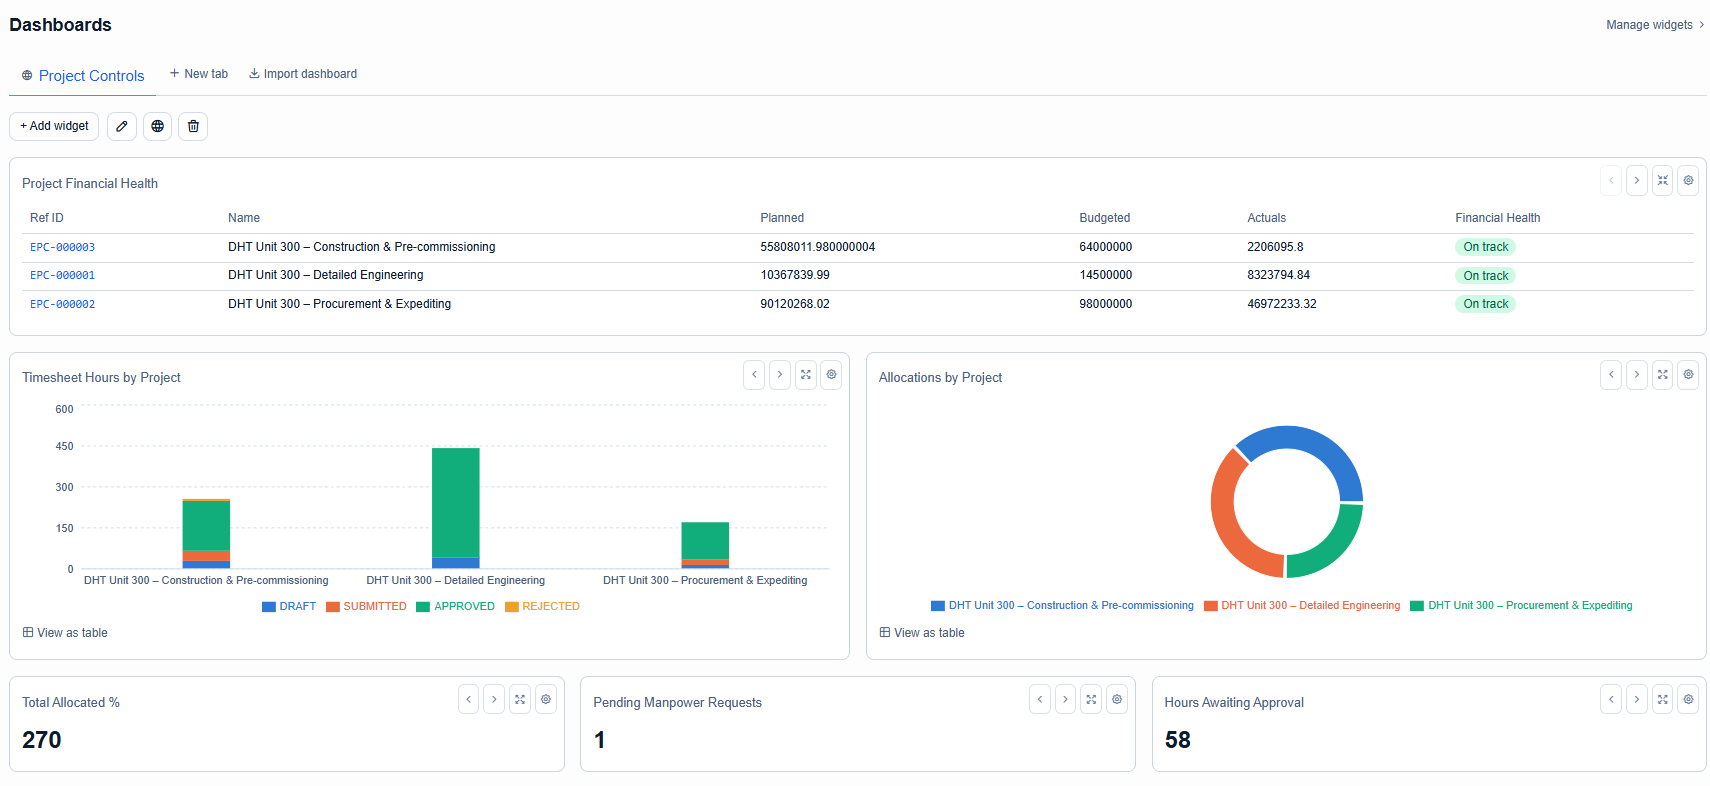Image resolution: width=1710 pixels, height=786 pixels.
Task: Open settings gear of Project Financial Health
Action: pos(1688,181)
